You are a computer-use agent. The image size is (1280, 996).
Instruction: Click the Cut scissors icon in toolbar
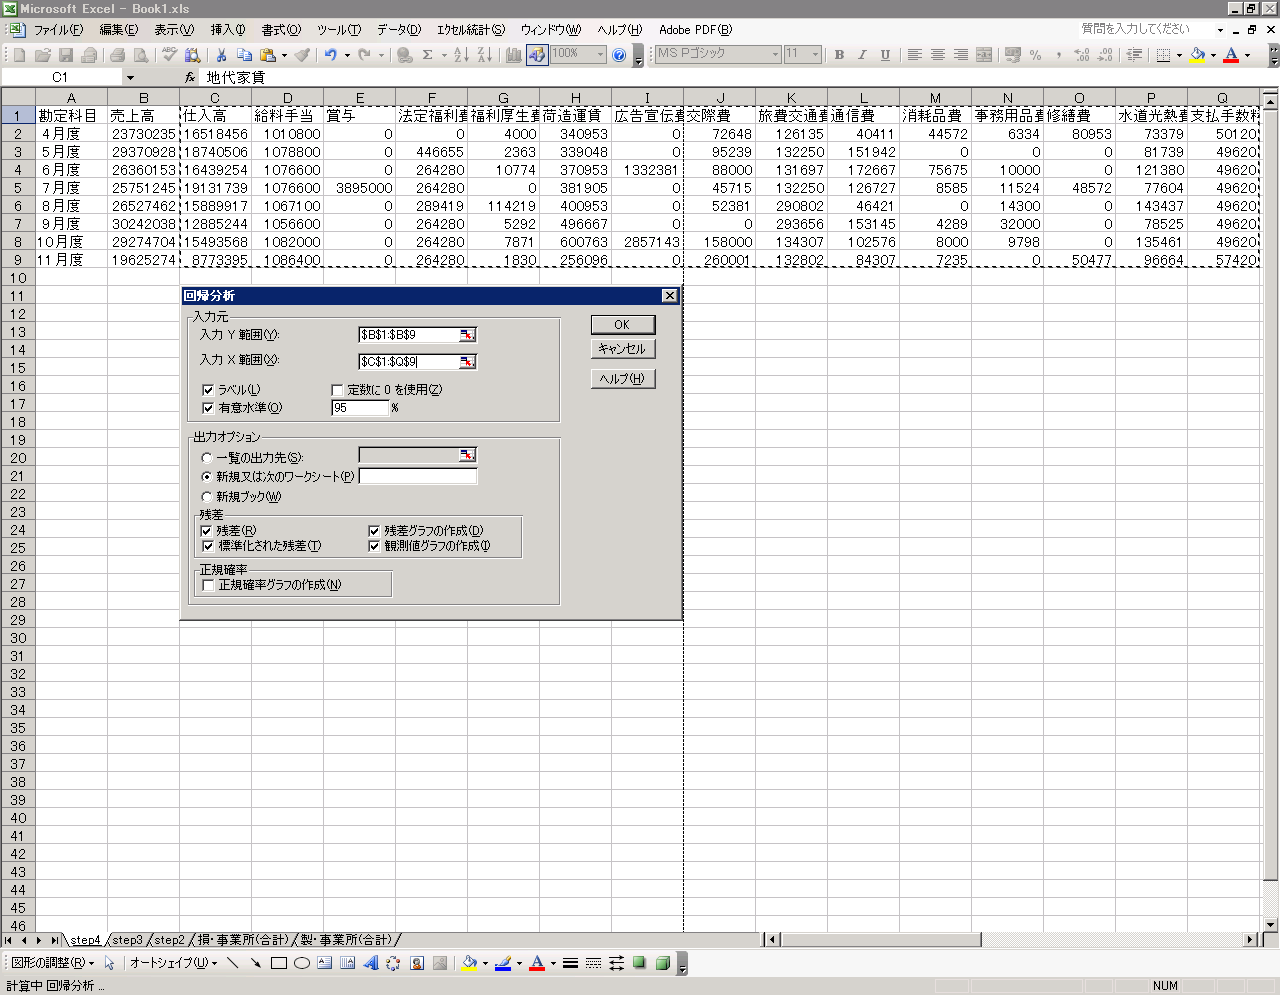tap(221, 55)
